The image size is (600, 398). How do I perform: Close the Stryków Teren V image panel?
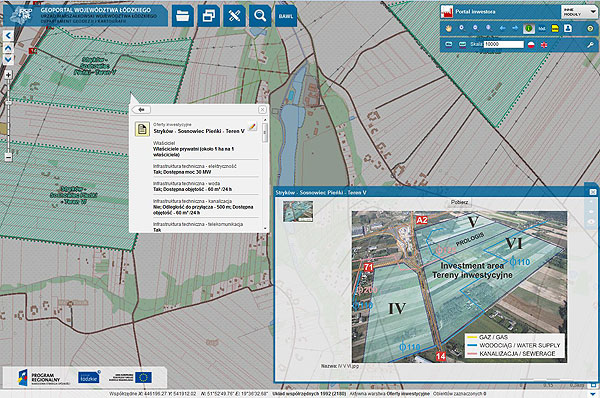[x=593, y=192]
